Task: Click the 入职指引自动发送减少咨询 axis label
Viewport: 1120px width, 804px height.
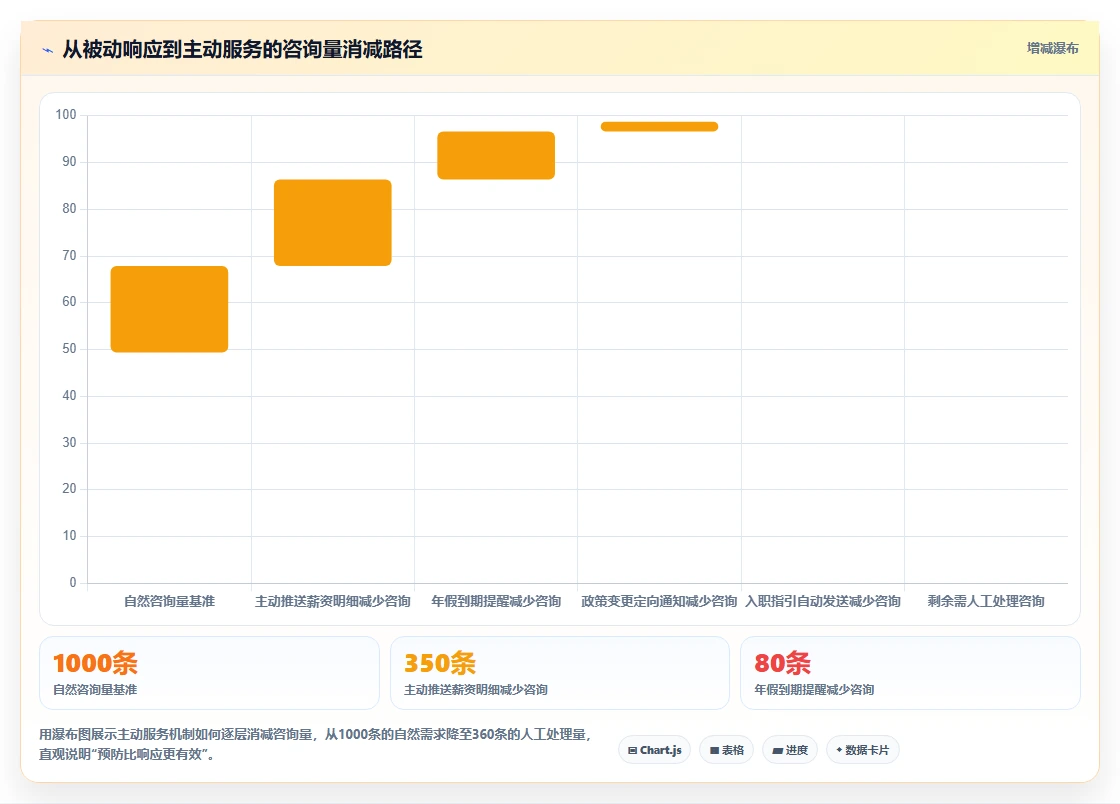Action: tap(823, 601)
